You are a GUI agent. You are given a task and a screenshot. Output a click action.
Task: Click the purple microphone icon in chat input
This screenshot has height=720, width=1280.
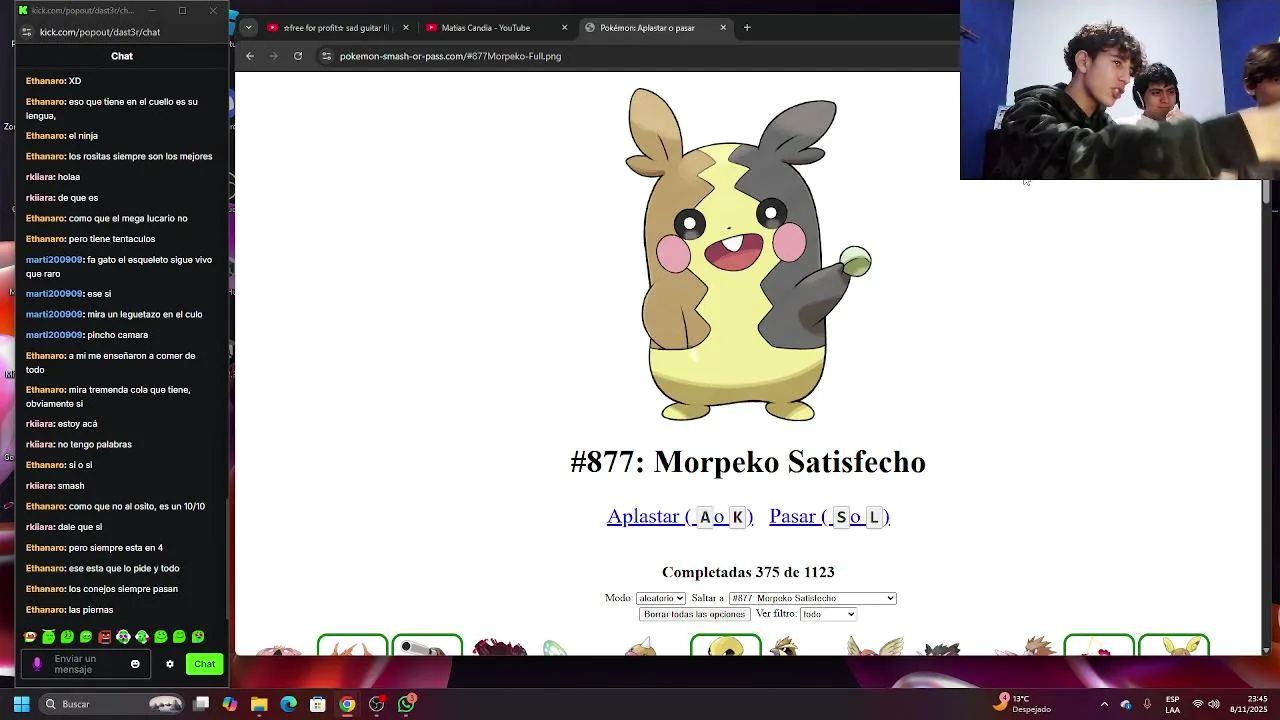(x=37, y=664)
